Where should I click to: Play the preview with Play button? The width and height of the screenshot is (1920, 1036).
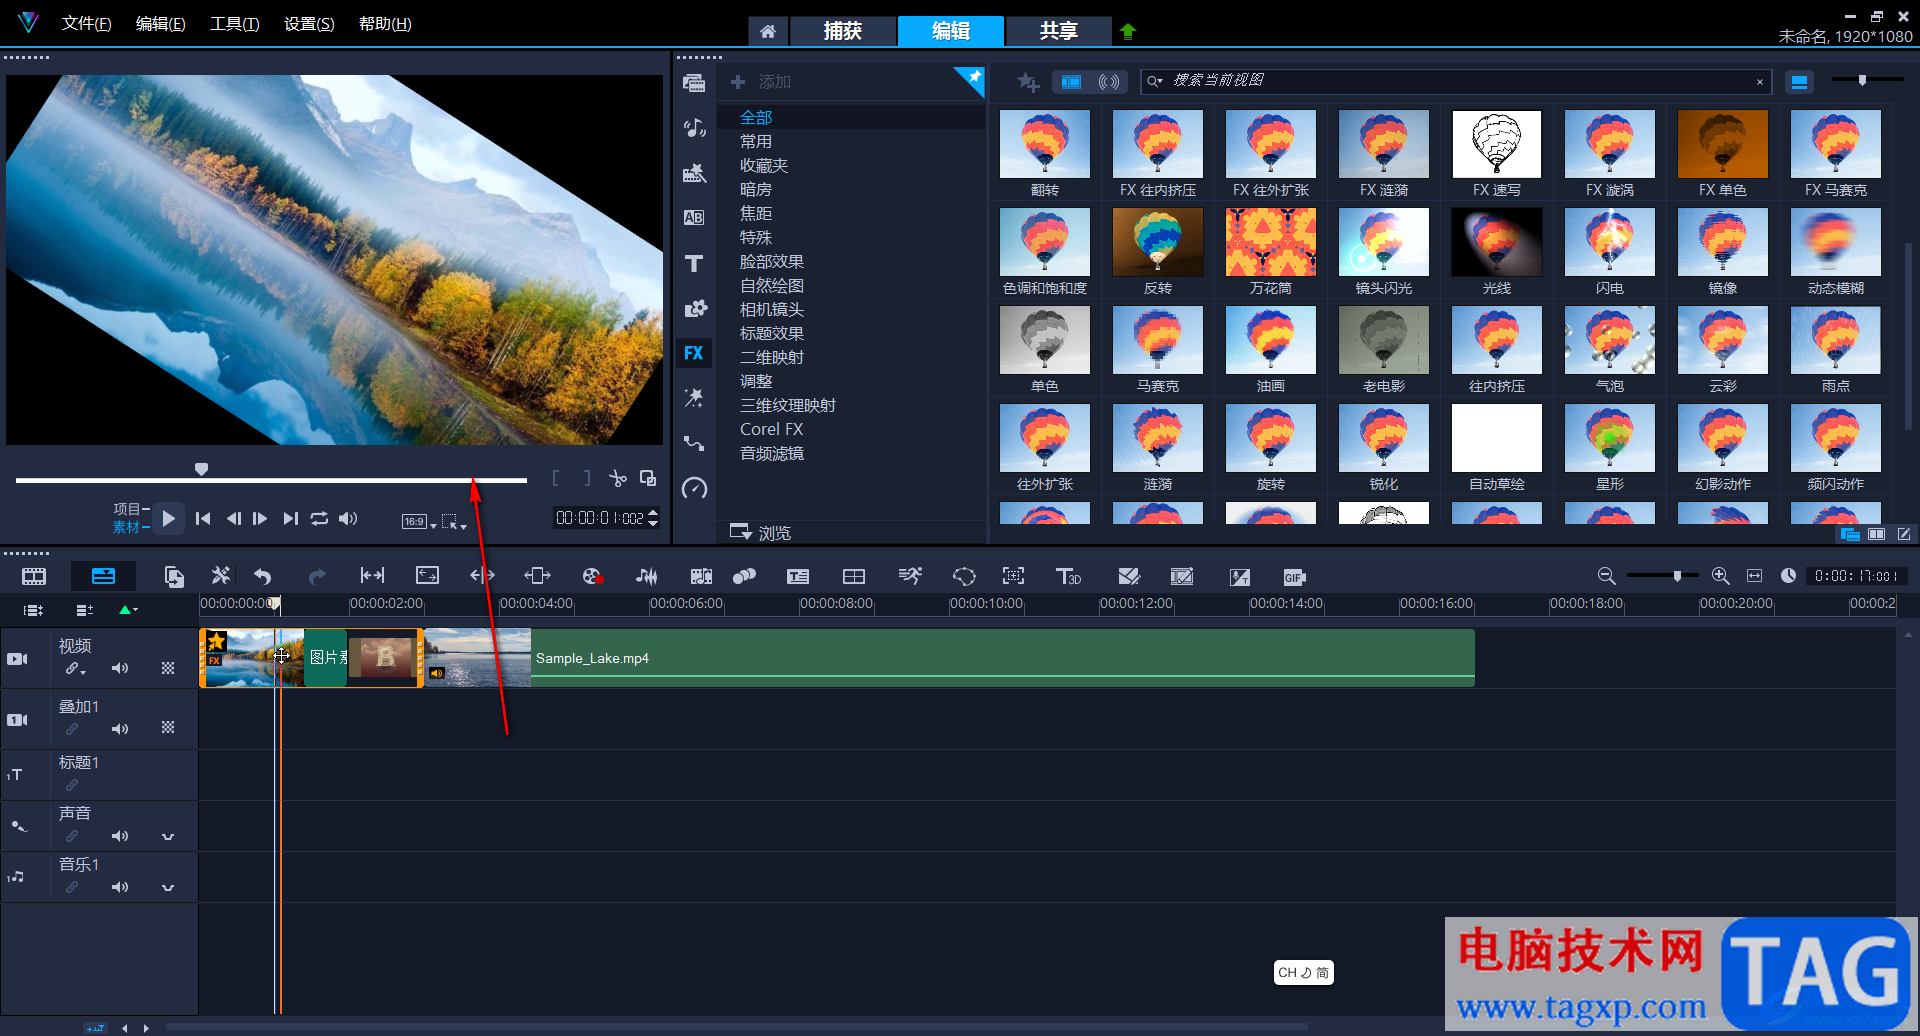coord(169,518)
